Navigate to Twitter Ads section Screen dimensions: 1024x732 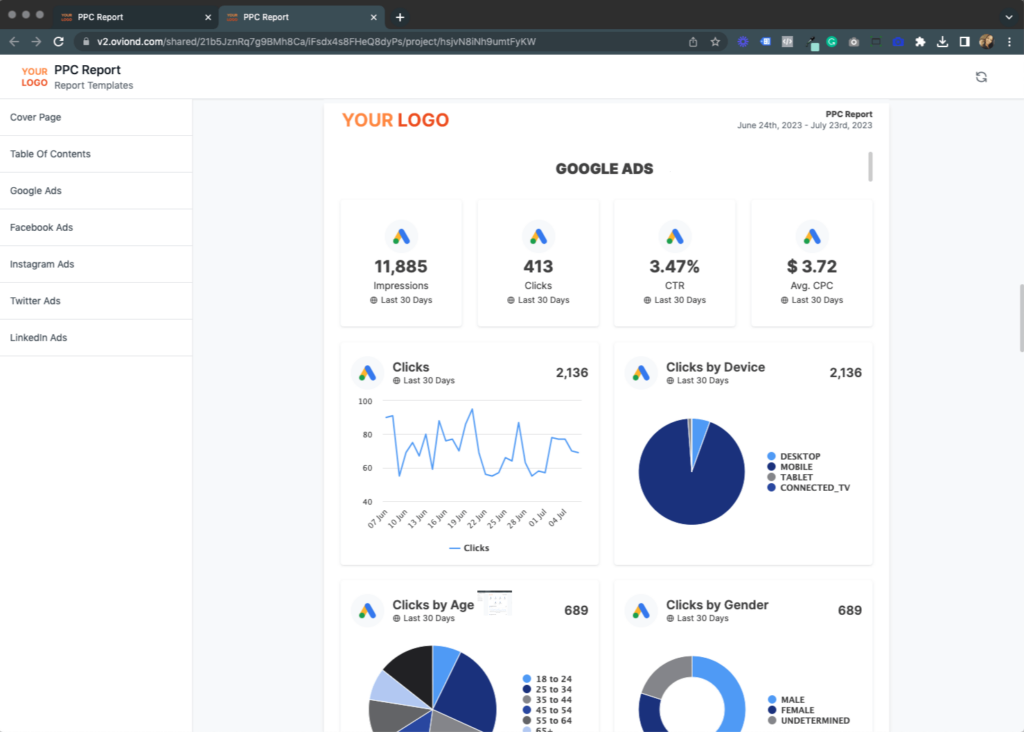tap(96, 301)
